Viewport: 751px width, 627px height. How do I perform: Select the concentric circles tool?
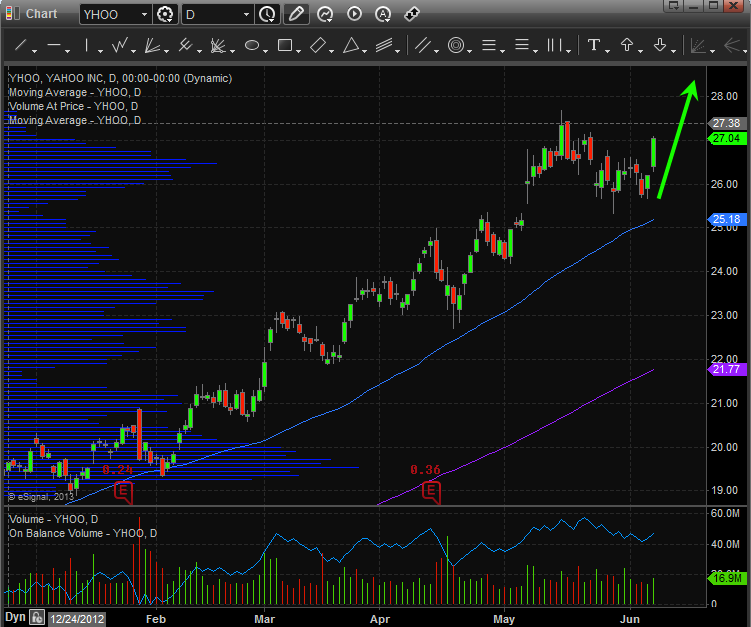tap(456, 46)
